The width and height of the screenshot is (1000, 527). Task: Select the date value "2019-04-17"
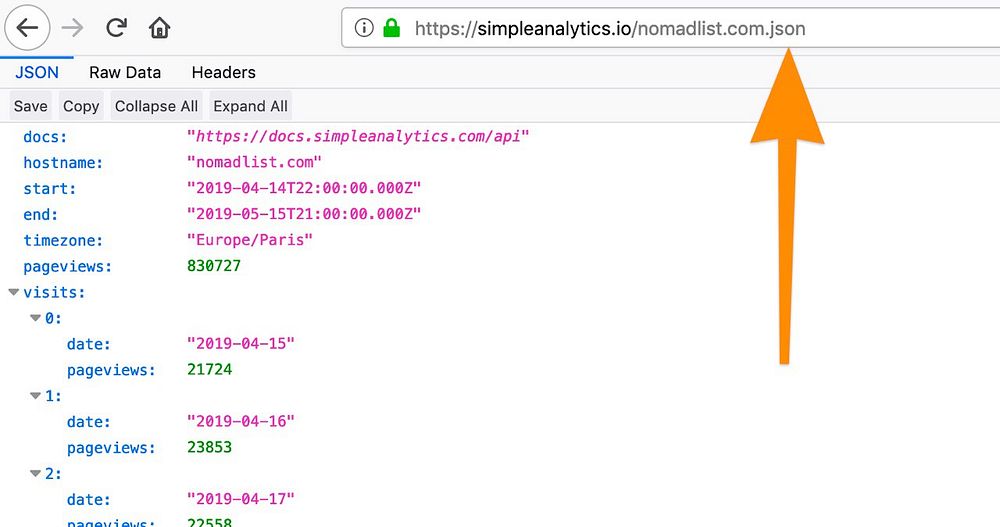point(240,500)
